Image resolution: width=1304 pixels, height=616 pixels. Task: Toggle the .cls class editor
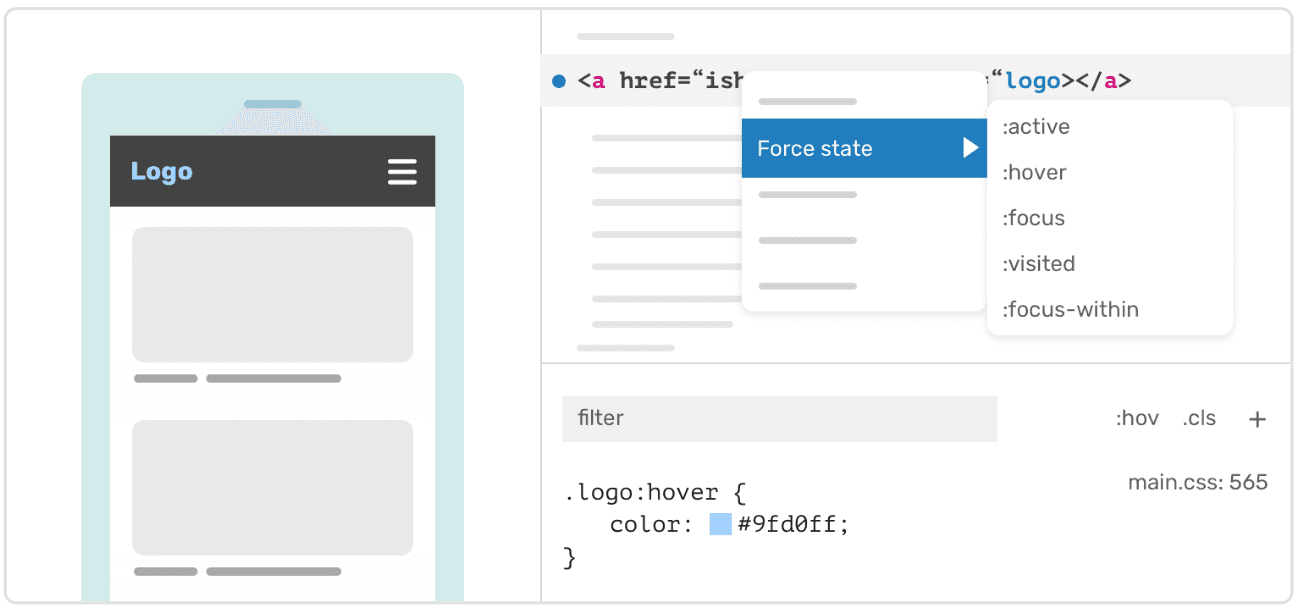[x=1199, y=419]
